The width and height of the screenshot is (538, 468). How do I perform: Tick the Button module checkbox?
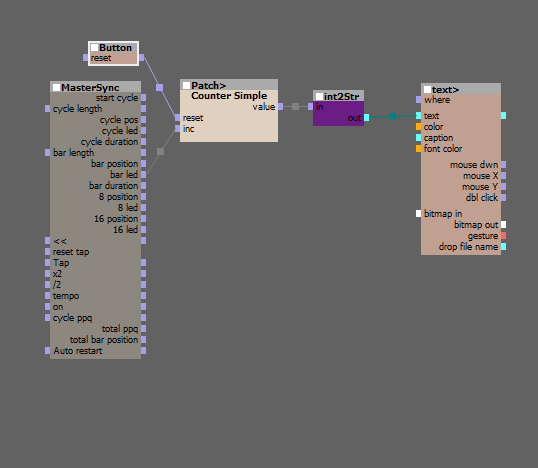(94, 47)
